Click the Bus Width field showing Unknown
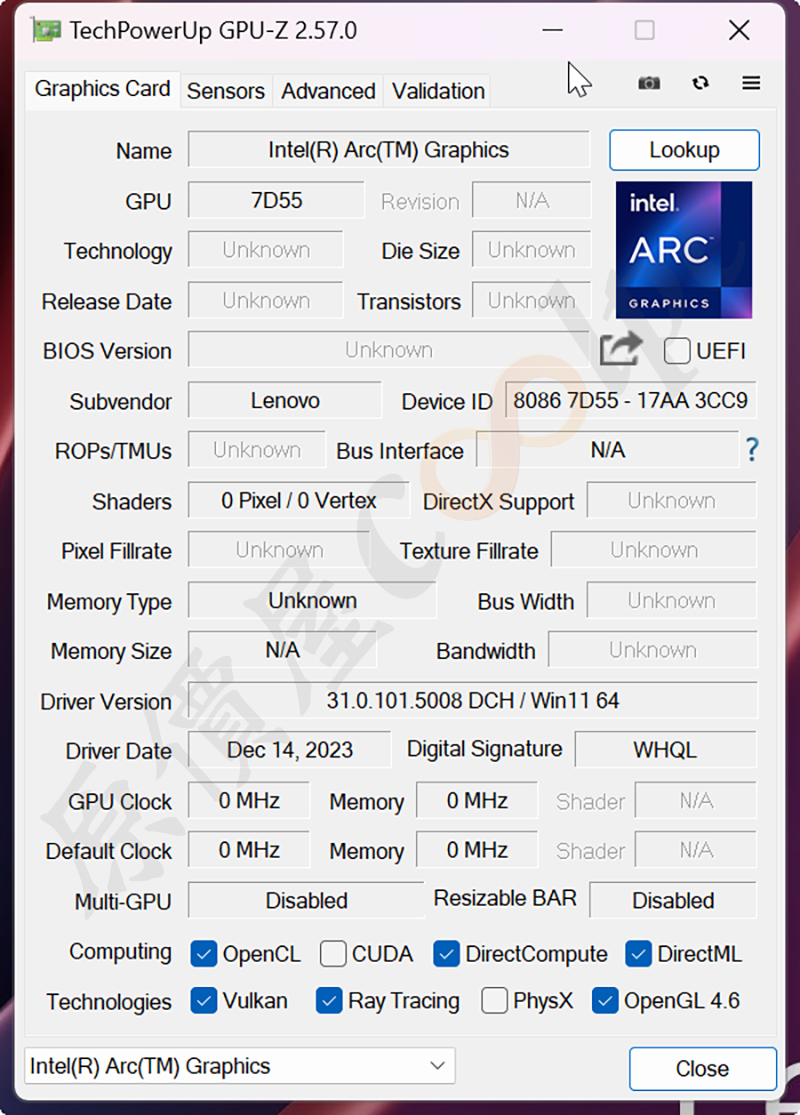The image size is (800, 1115). pyautogui.click(x=671, y=601)
